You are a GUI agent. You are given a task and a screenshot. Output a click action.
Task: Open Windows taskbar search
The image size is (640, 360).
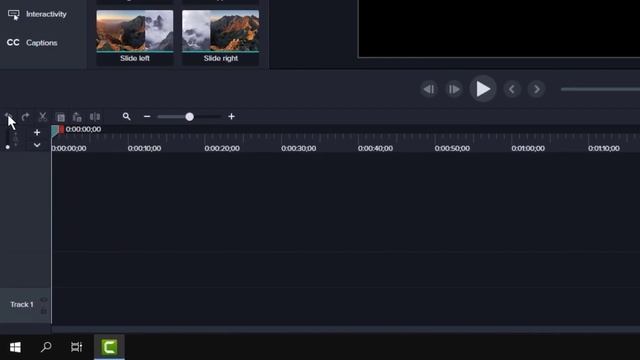[x=46, y=347]
